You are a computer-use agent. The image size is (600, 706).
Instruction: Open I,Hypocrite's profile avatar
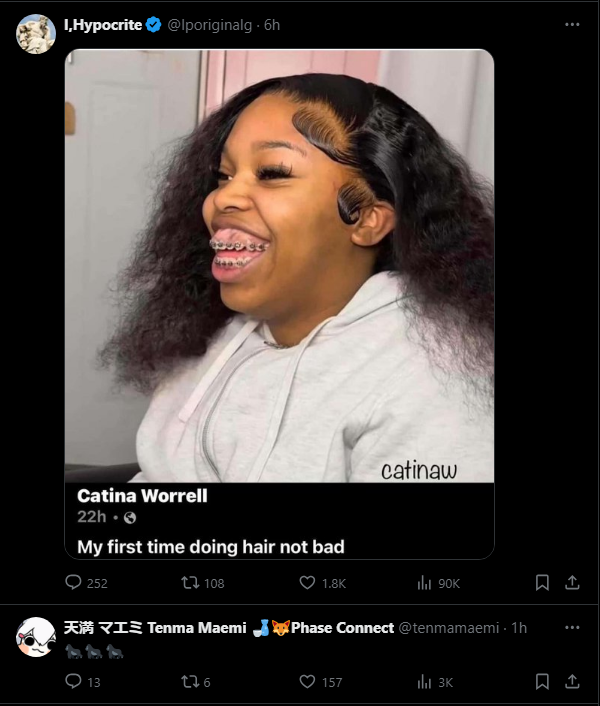36,34
